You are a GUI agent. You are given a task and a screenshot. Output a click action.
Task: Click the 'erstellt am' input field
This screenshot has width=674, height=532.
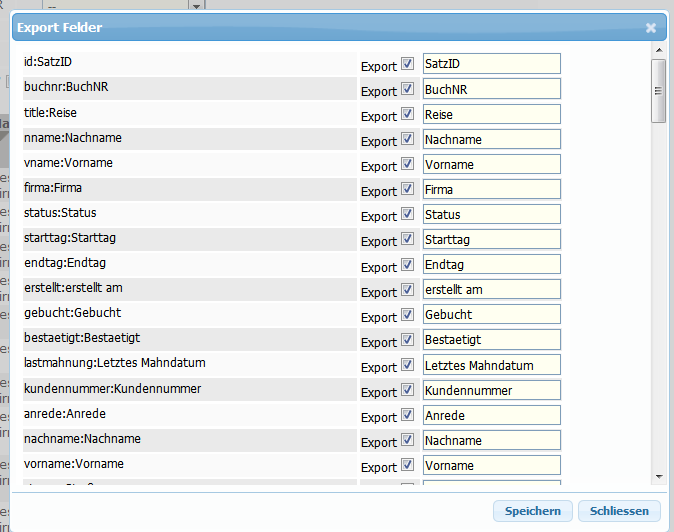(x=491, y=290)
